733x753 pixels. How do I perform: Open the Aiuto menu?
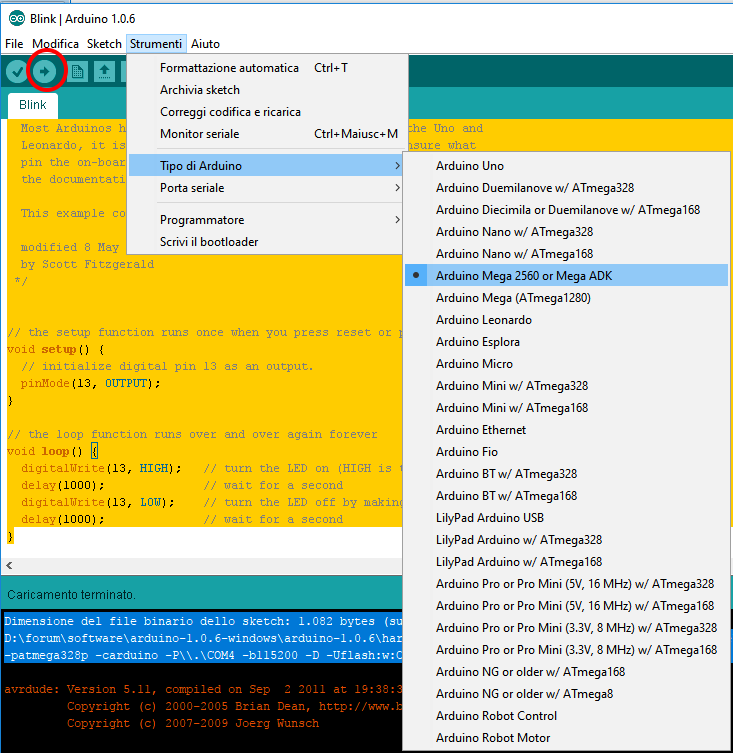[x=205, y=44]
